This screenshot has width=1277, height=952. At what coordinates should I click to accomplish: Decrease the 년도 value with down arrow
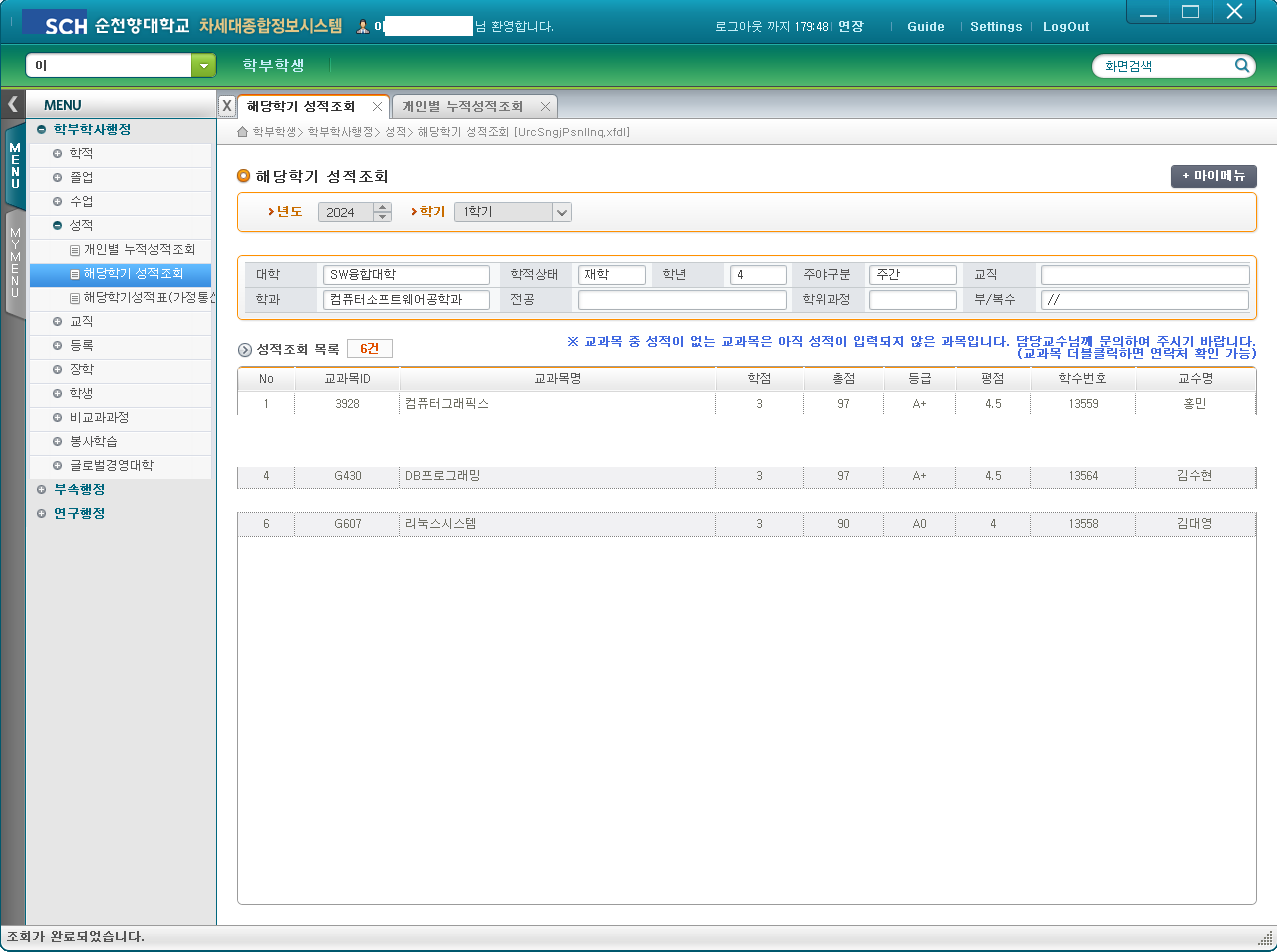382,217
